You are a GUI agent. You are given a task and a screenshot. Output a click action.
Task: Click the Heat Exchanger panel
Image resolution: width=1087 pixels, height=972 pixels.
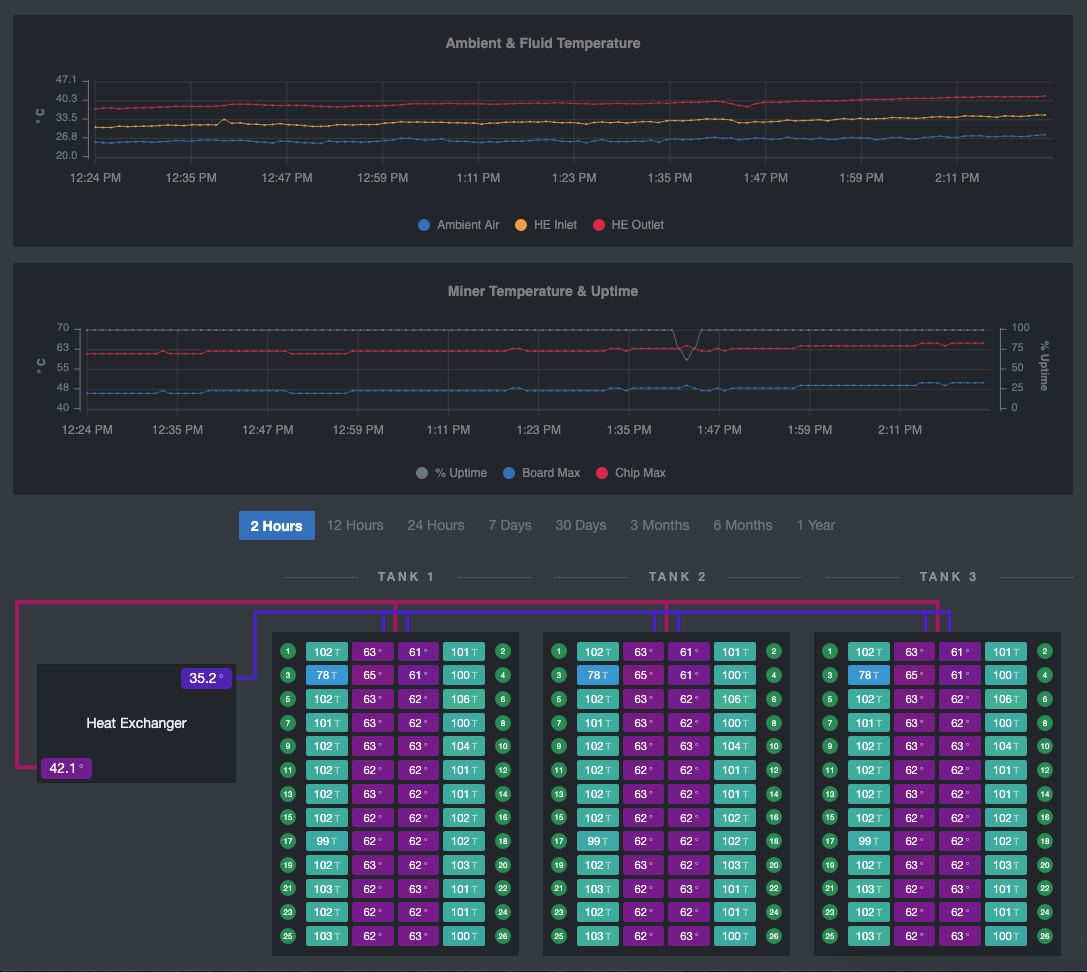coord(136,723)
